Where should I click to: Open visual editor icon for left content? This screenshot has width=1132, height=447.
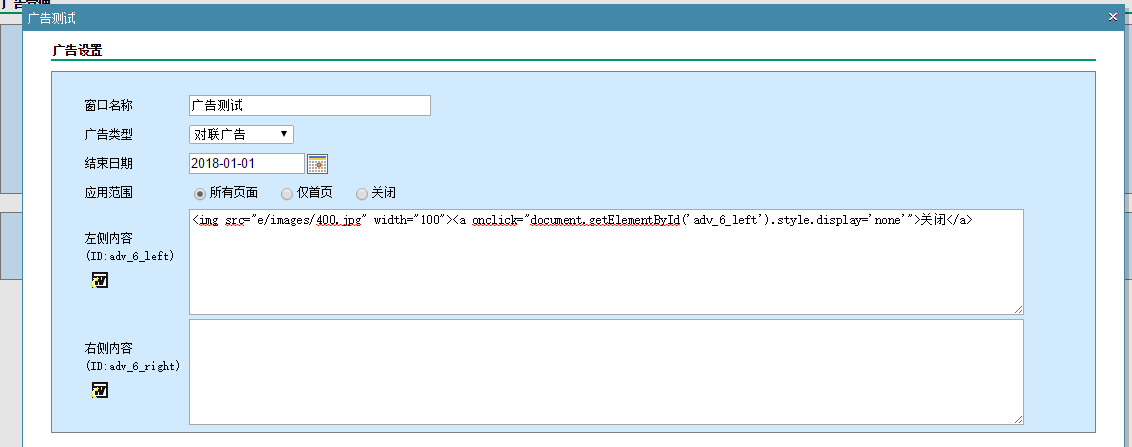(100, 280)
